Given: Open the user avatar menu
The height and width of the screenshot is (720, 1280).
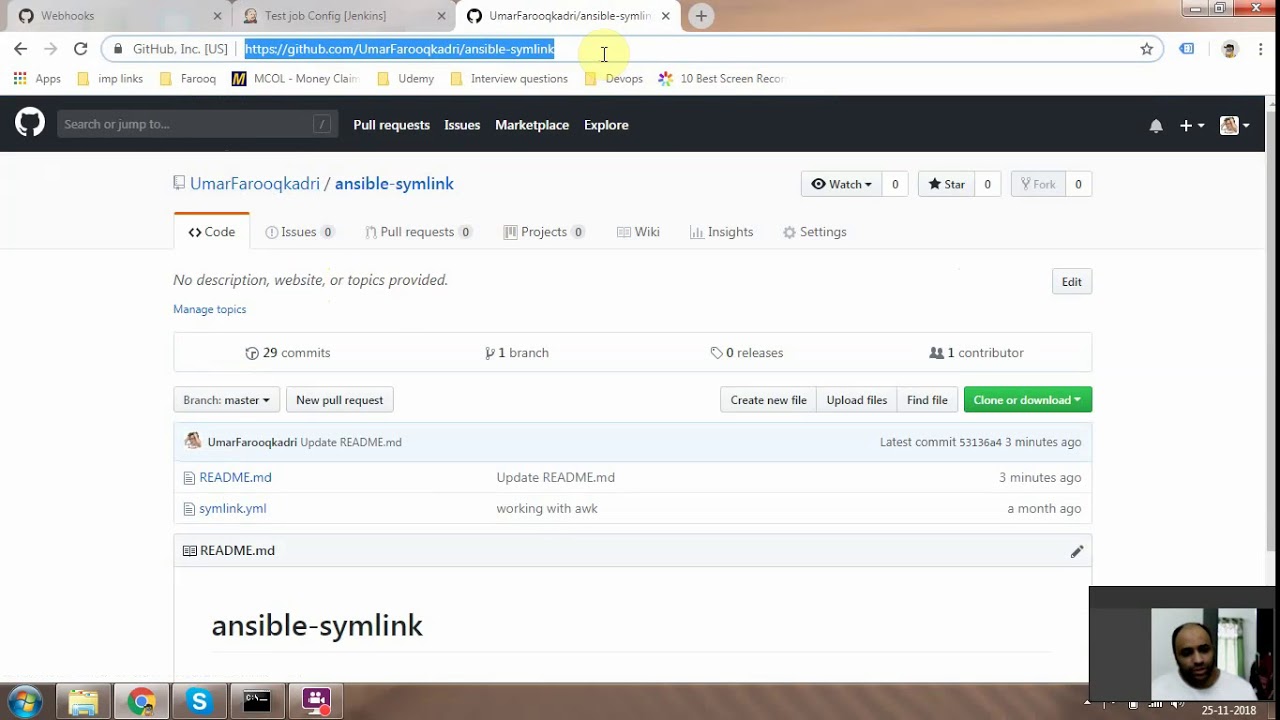Looking at the screenshot, I should coord(1235,125).
